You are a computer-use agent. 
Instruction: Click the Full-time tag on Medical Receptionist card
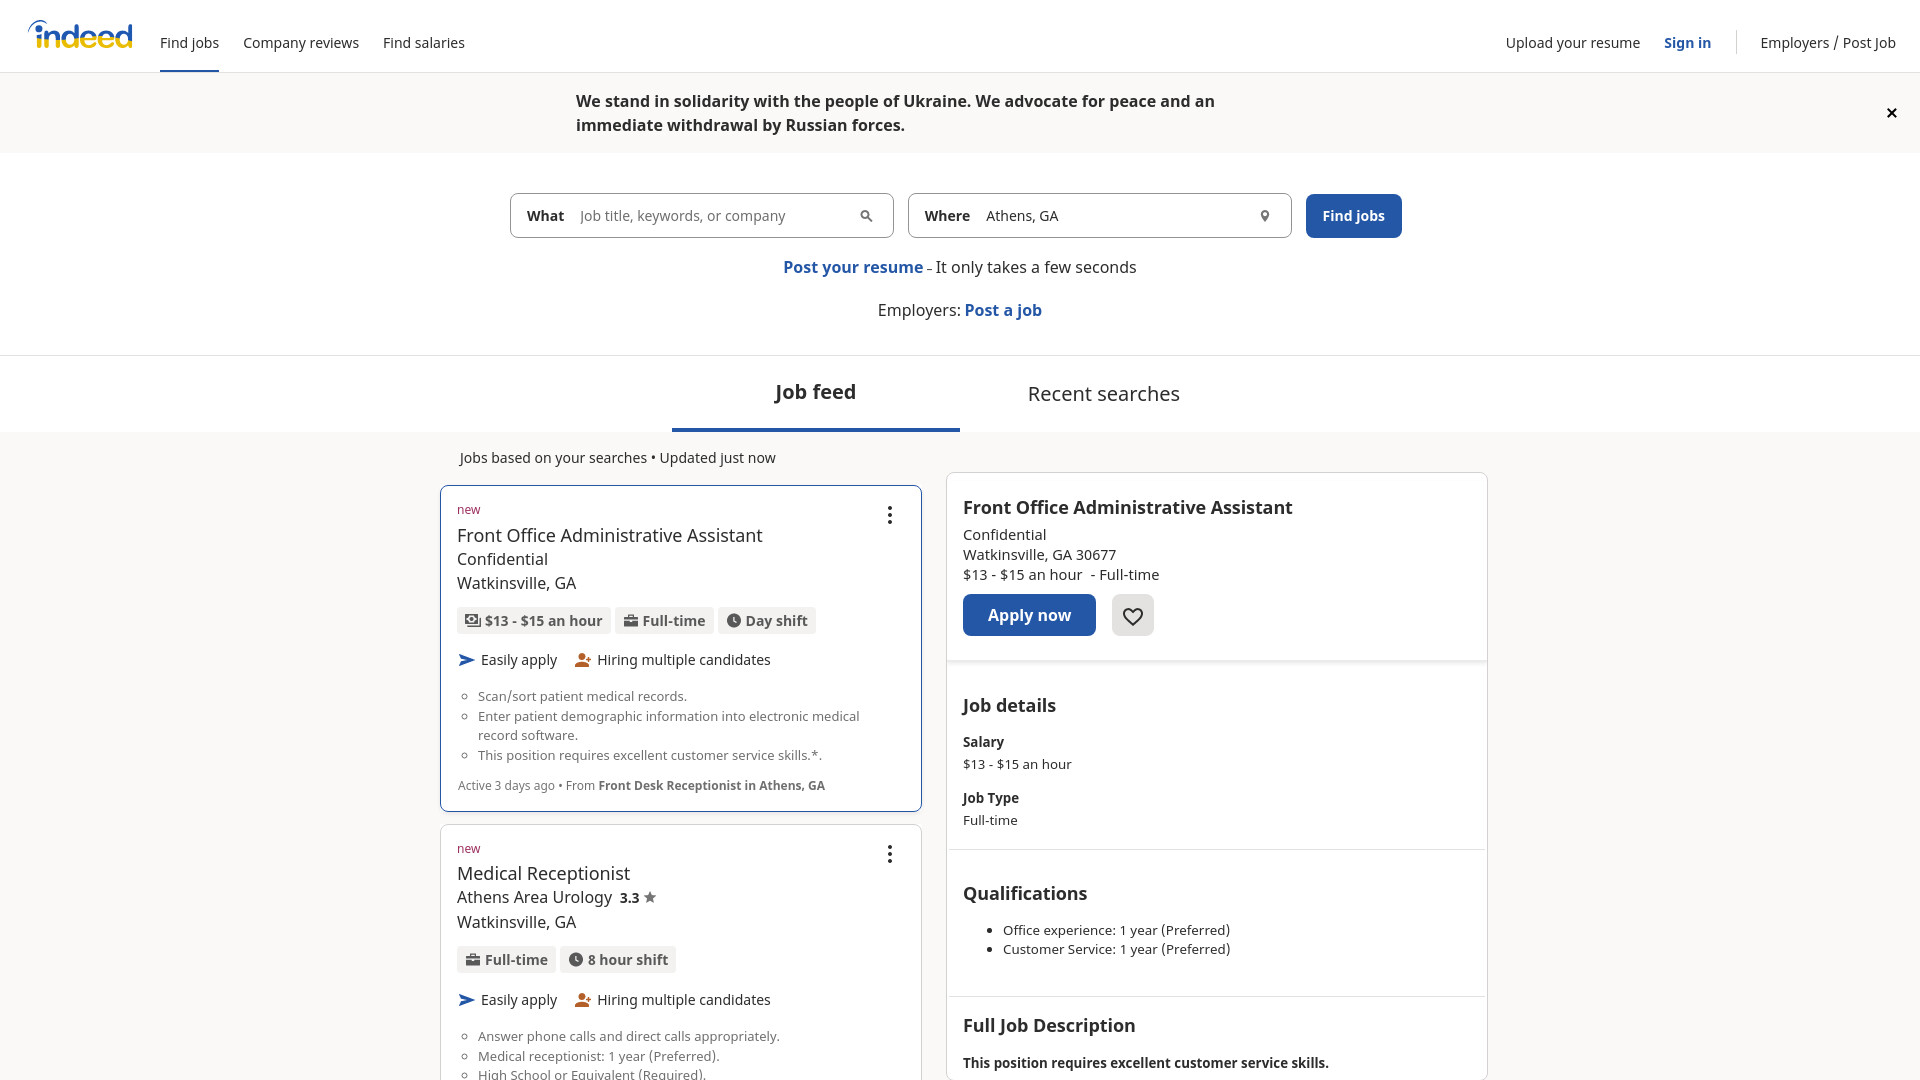[506, 960]
